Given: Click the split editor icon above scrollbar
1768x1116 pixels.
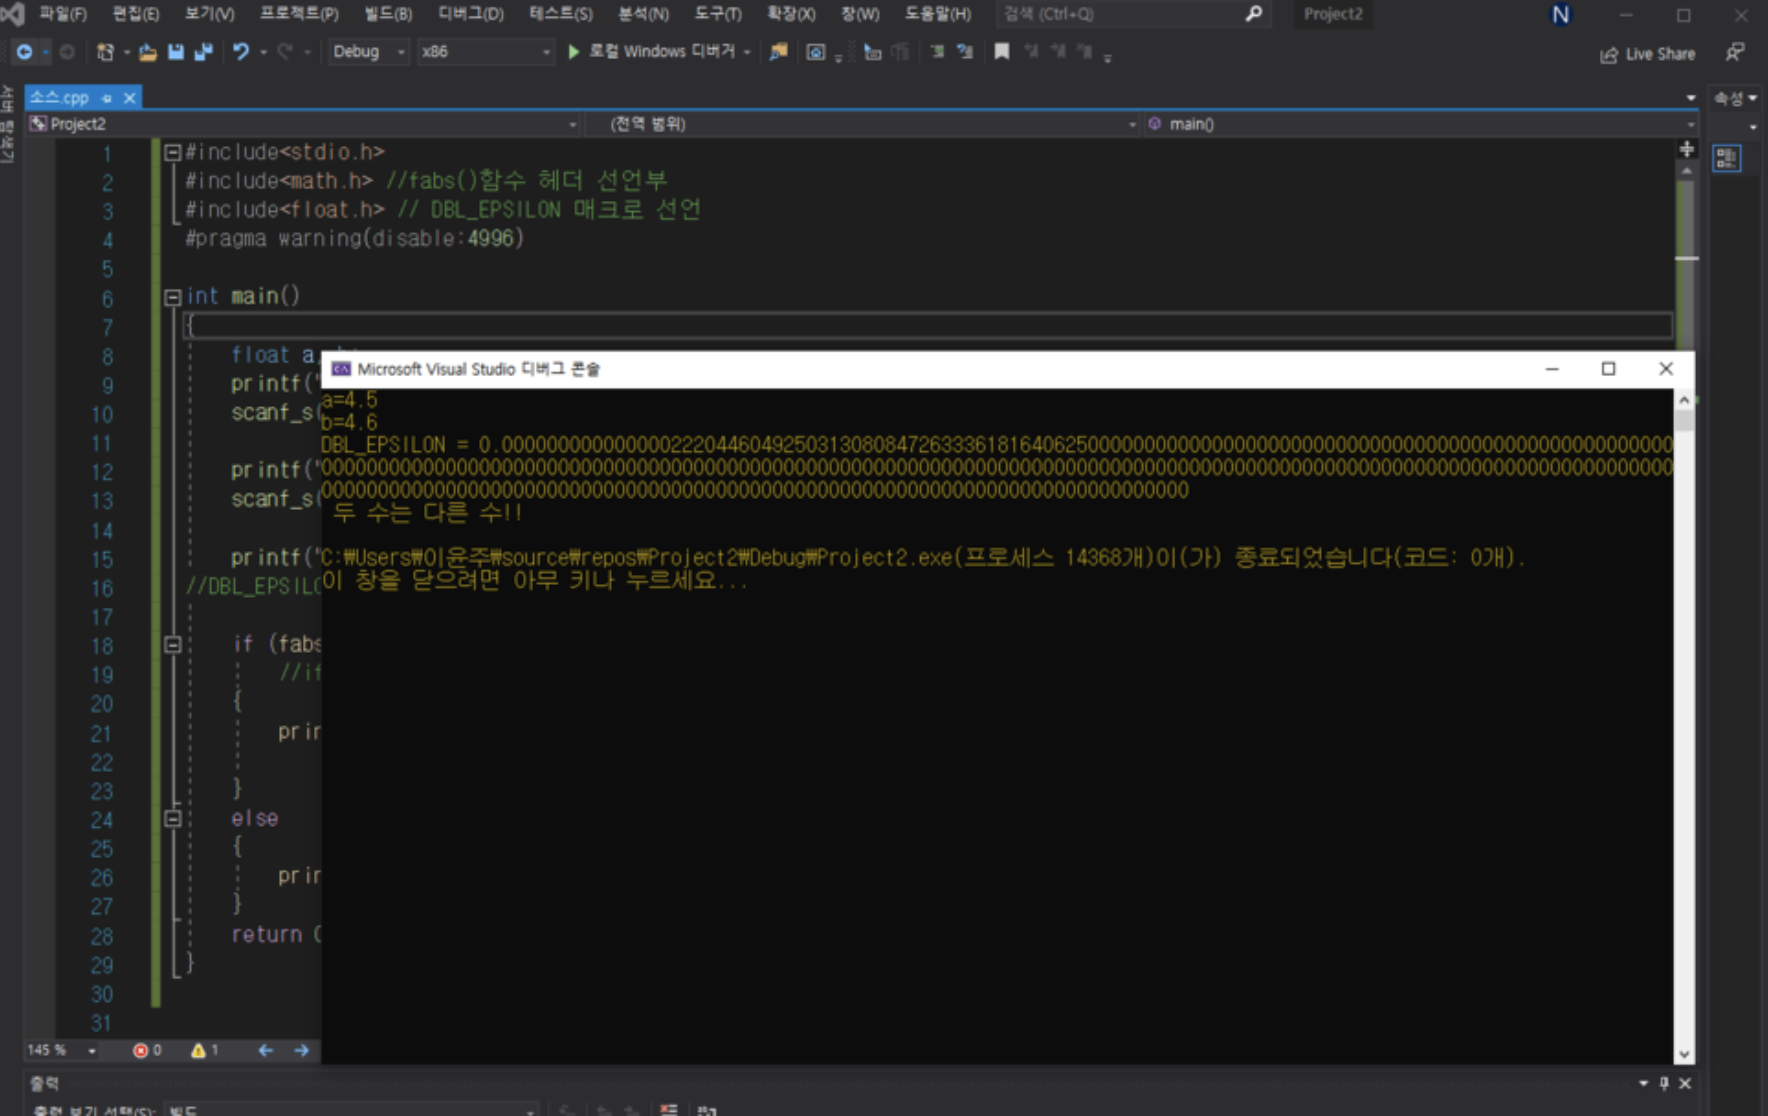Looking at the screenshot, I should coord(1686,149).
